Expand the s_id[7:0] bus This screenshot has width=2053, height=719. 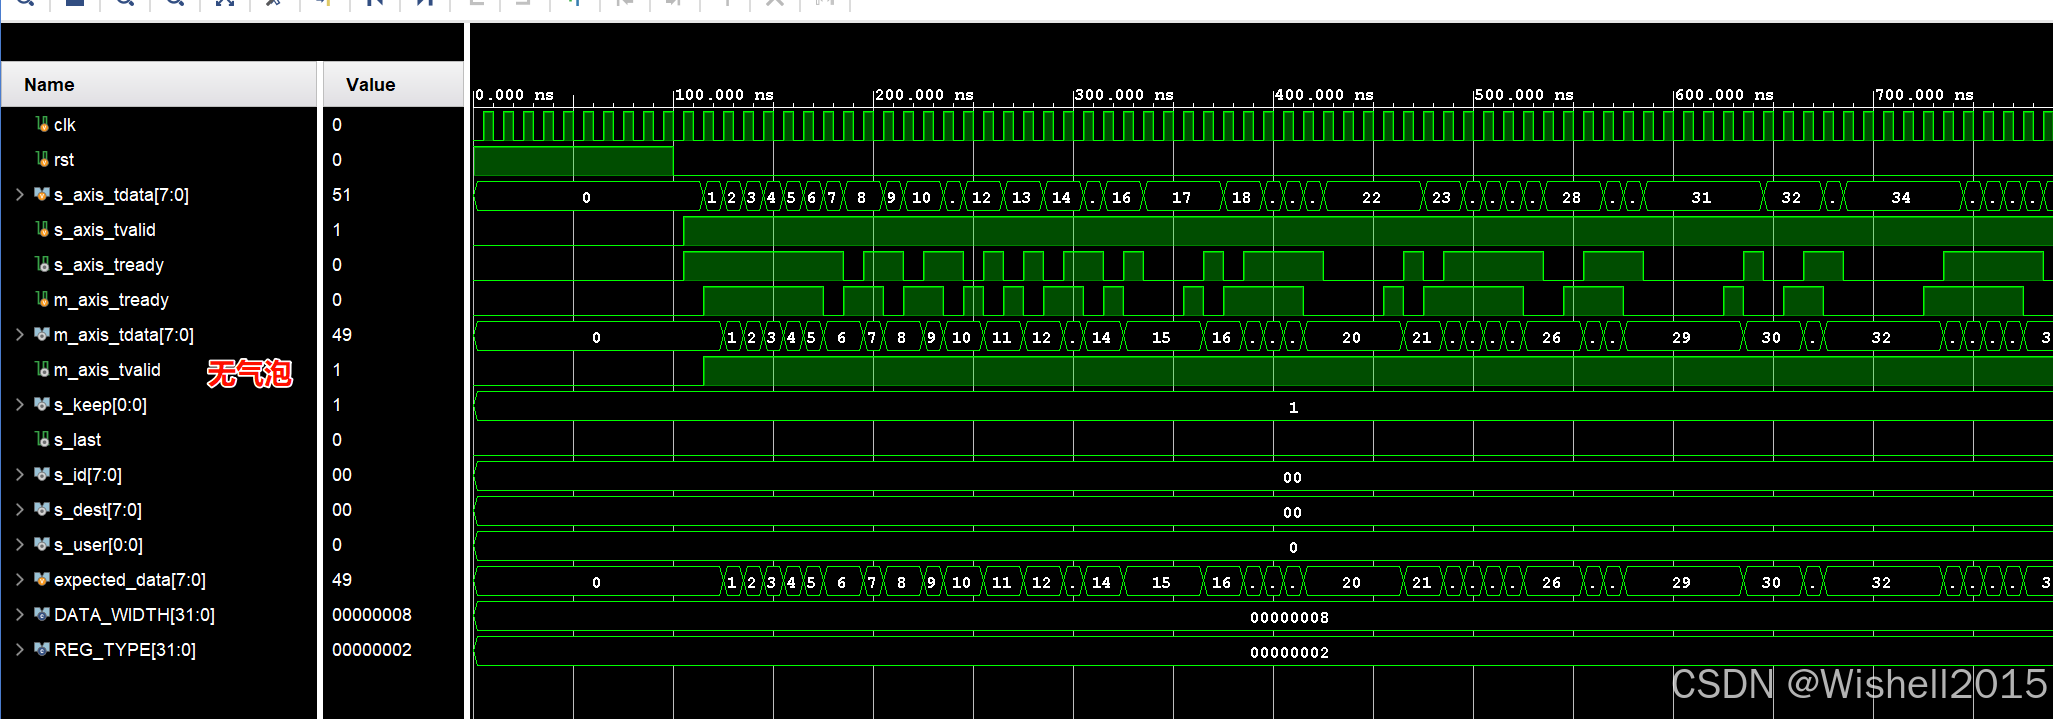coord(19,474)
